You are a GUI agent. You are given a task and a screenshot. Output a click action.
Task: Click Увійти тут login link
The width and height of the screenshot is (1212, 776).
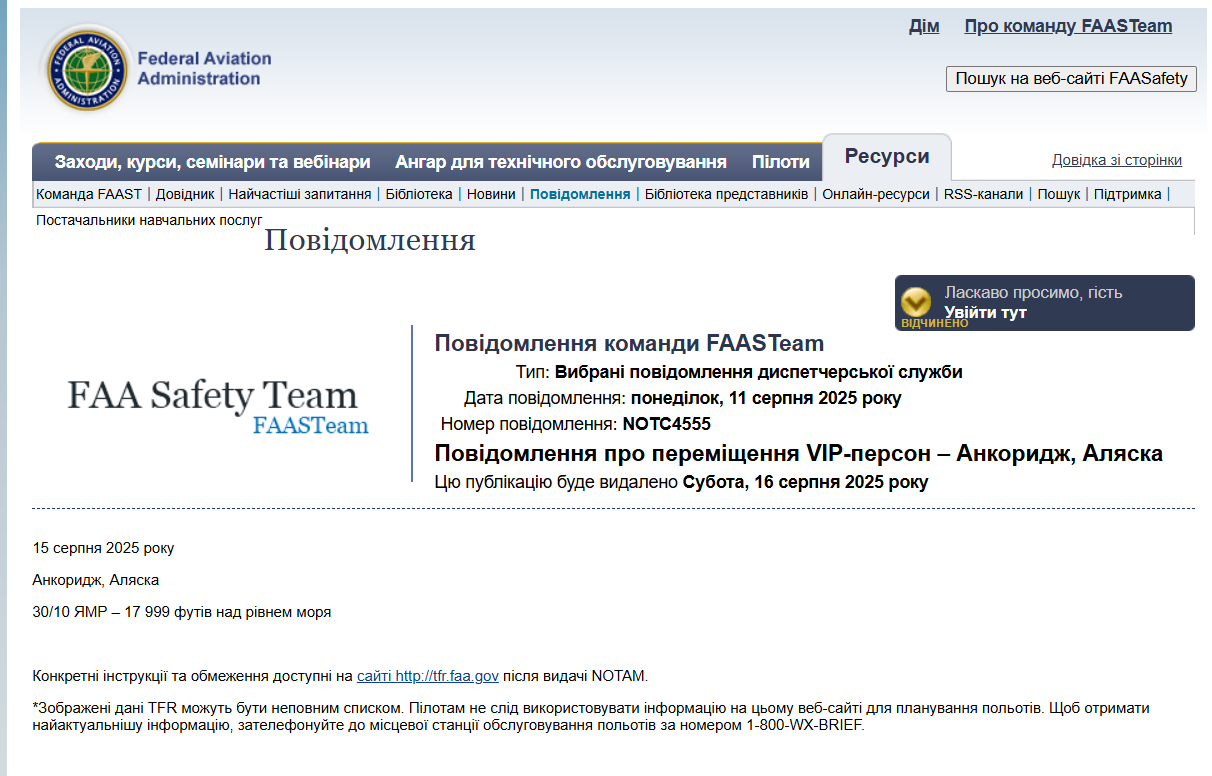pos(985,313)
